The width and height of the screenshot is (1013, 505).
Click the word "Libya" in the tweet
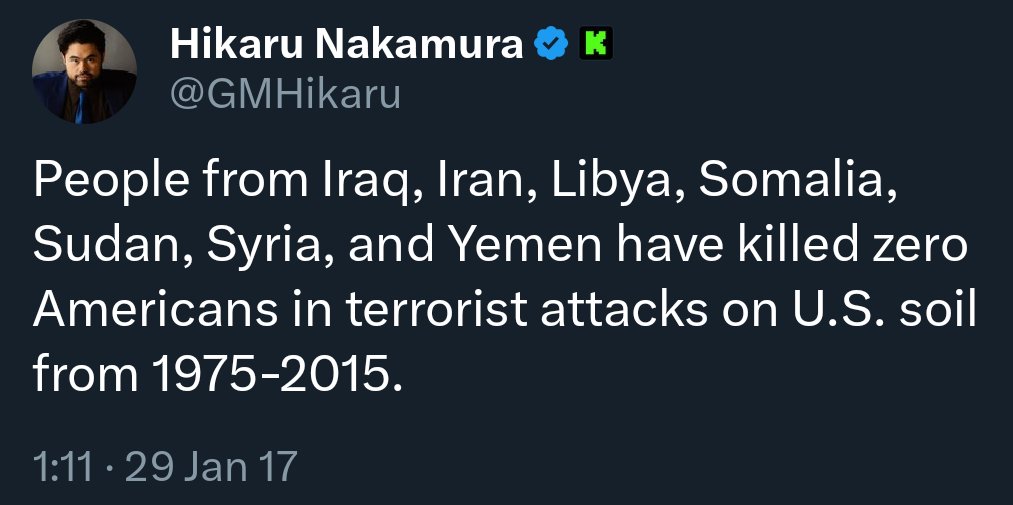pyautogui.click(x=609, y=182)
